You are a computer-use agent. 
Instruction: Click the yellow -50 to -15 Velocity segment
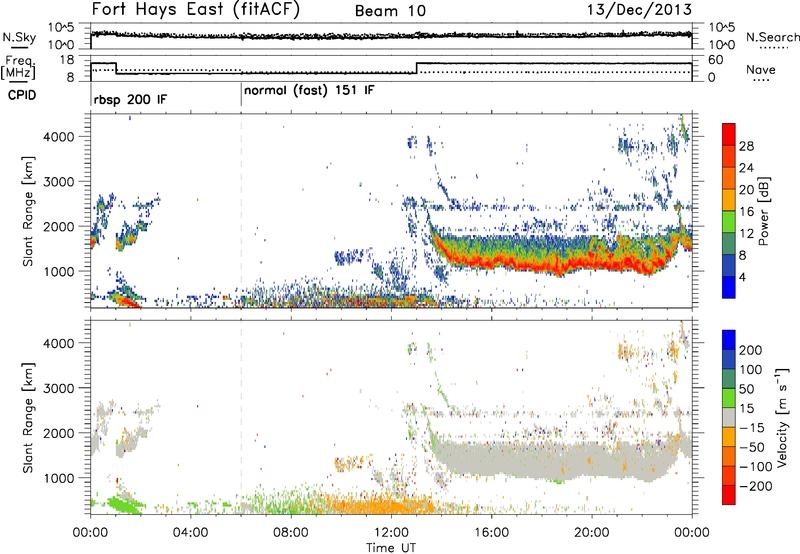pos(729,437)
